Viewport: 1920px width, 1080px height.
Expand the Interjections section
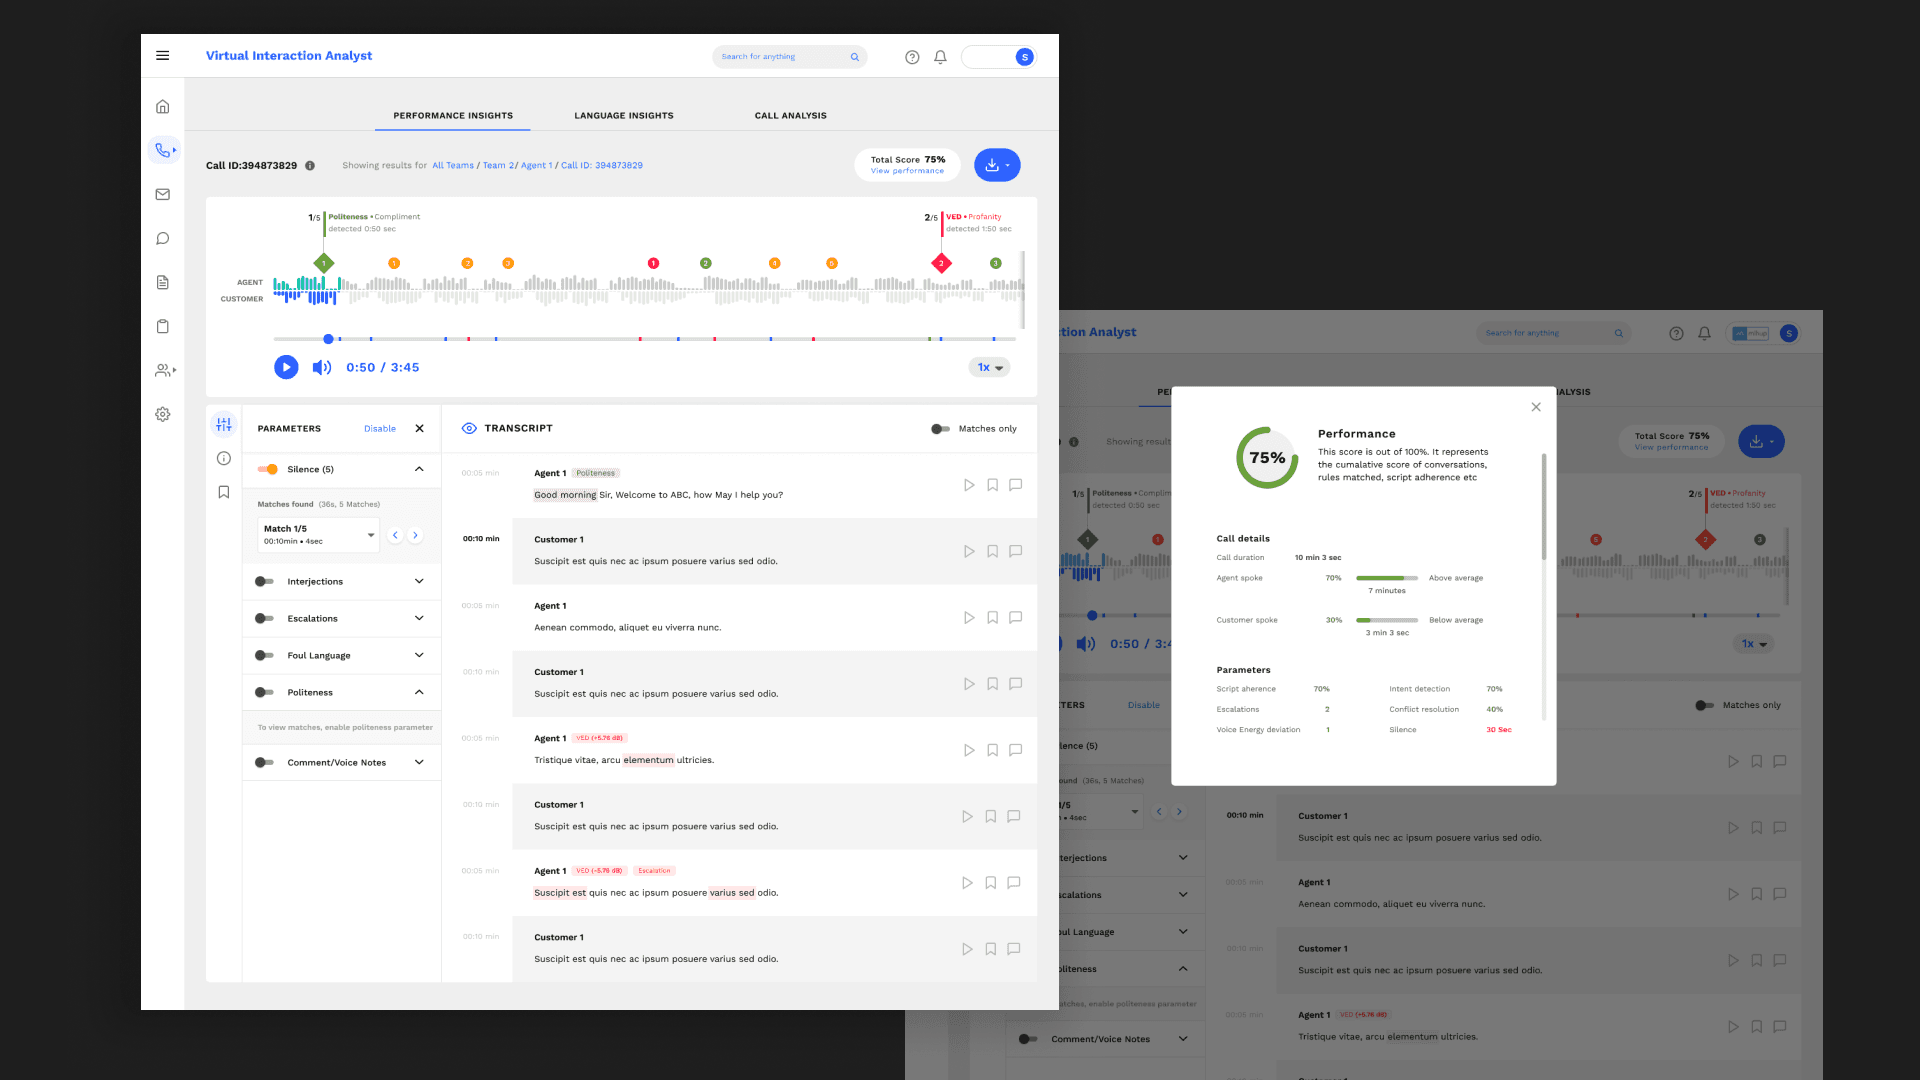(419, 581)
